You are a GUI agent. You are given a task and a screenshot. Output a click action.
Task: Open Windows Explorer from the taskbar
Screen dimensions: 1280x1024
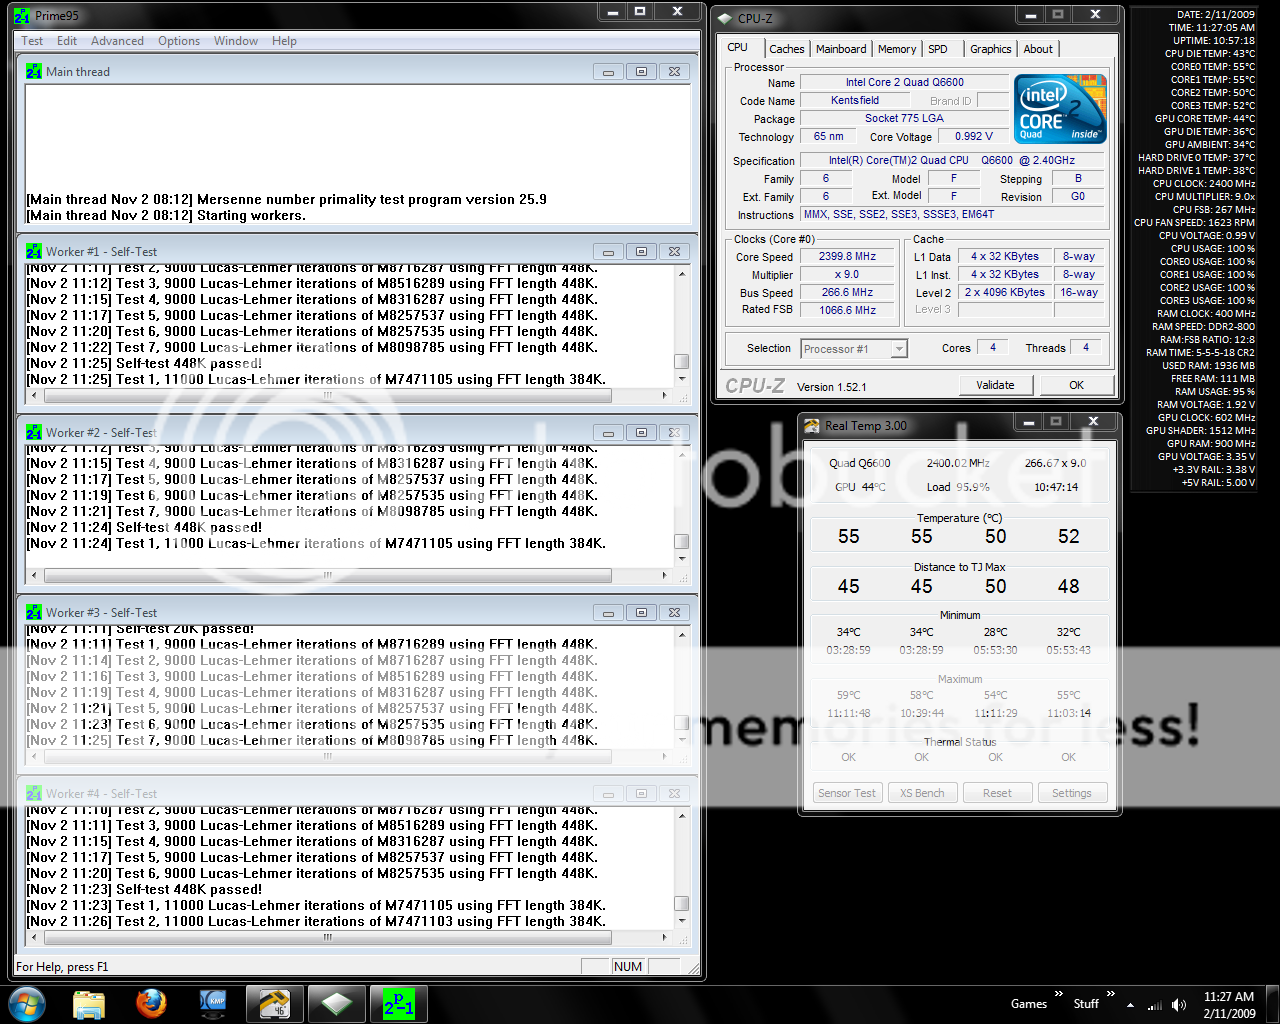click(x=89, y=1003)
